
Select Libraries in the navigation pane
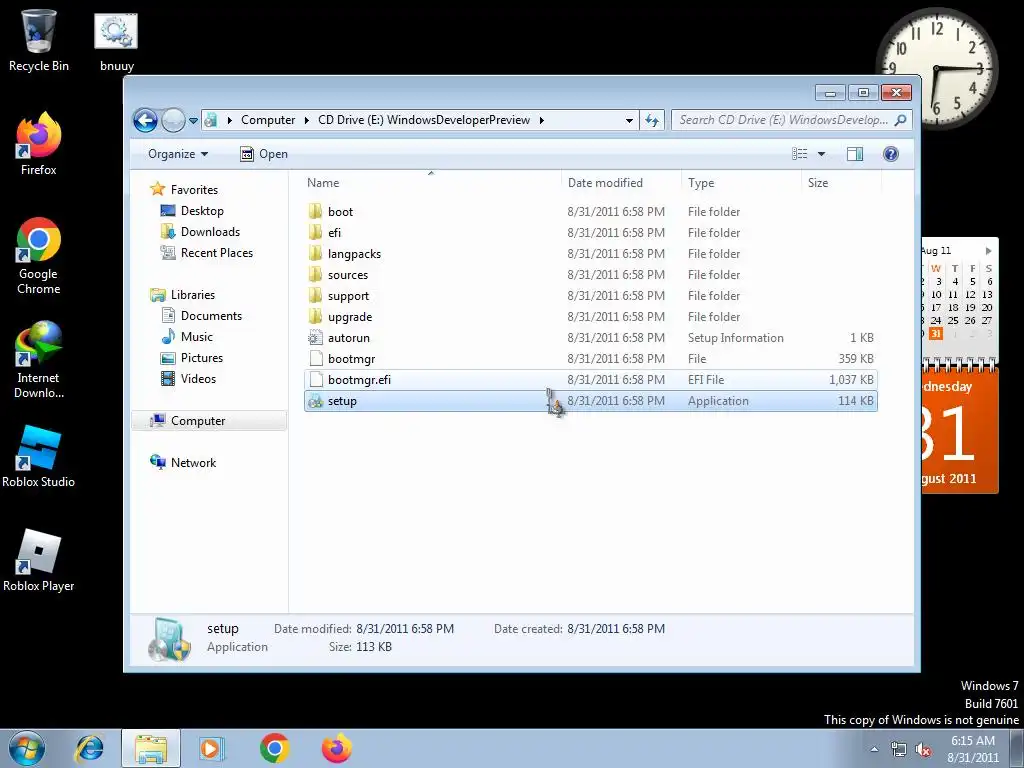click(x=193, y=295)
